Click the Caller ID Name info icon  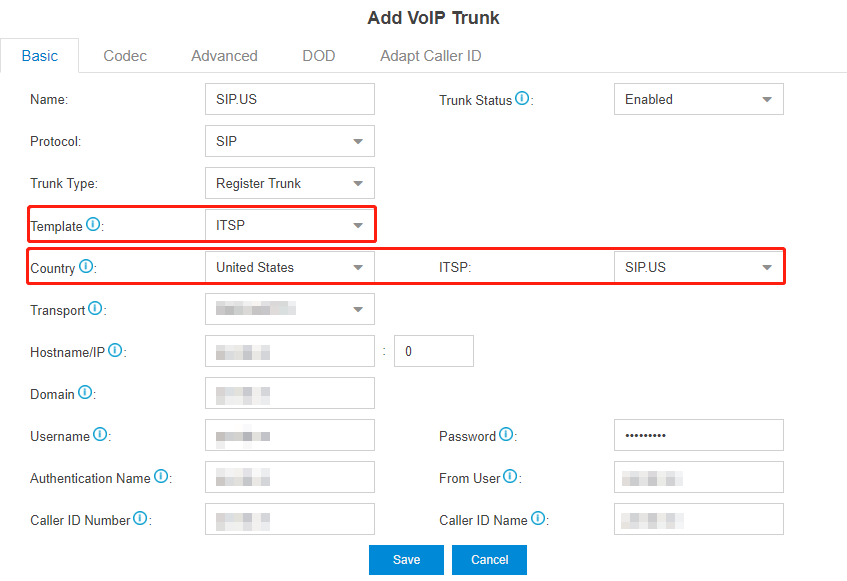click(x=538, y=518)
